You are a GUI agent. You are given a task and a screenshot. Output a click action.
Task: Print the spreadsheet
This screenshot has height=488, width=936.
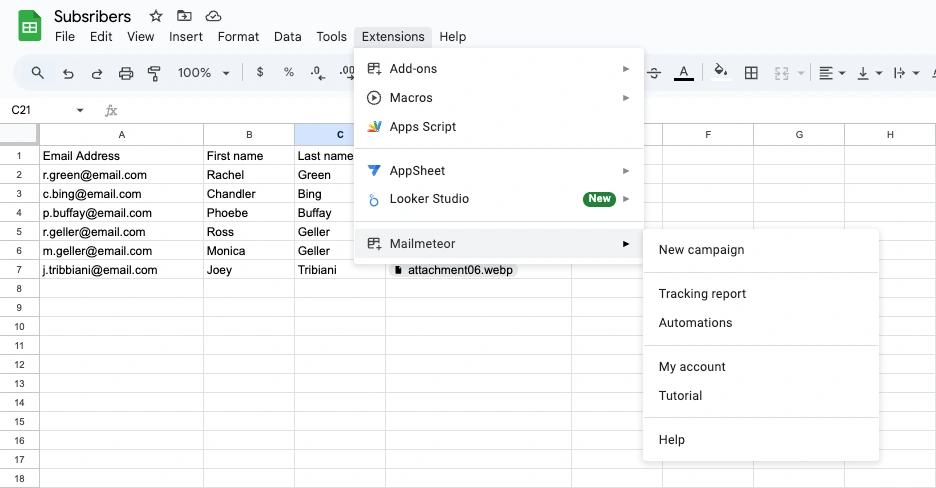pos(126,73)
